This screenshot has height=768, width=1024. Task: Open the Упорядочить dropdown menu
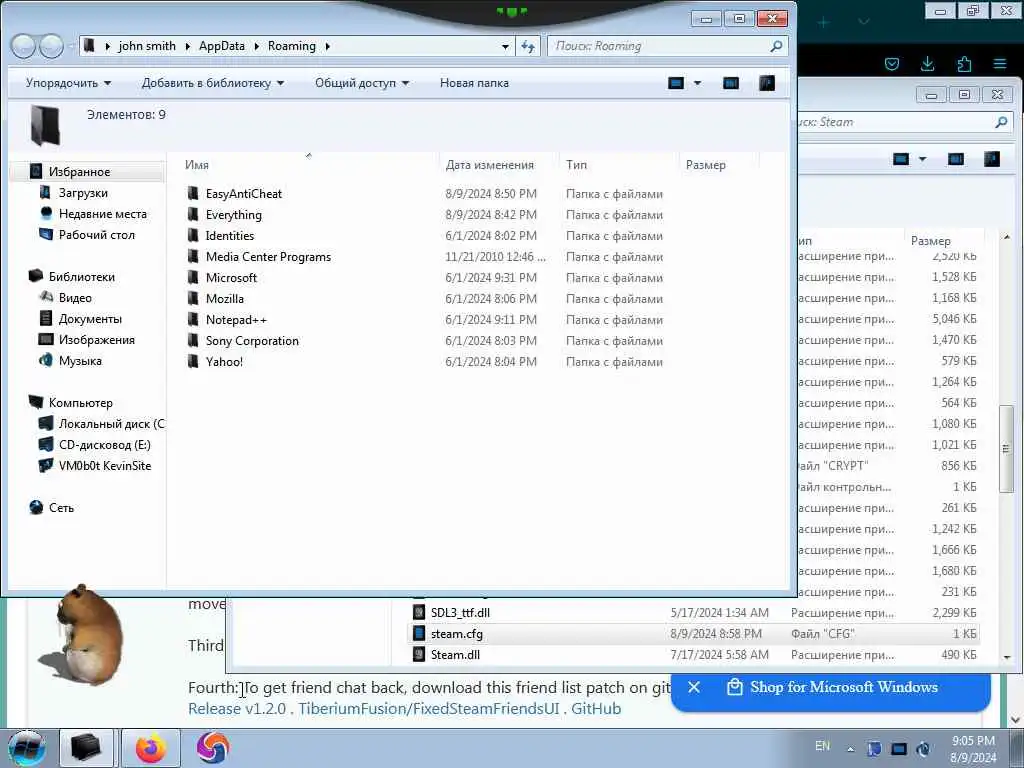point(69,83)
